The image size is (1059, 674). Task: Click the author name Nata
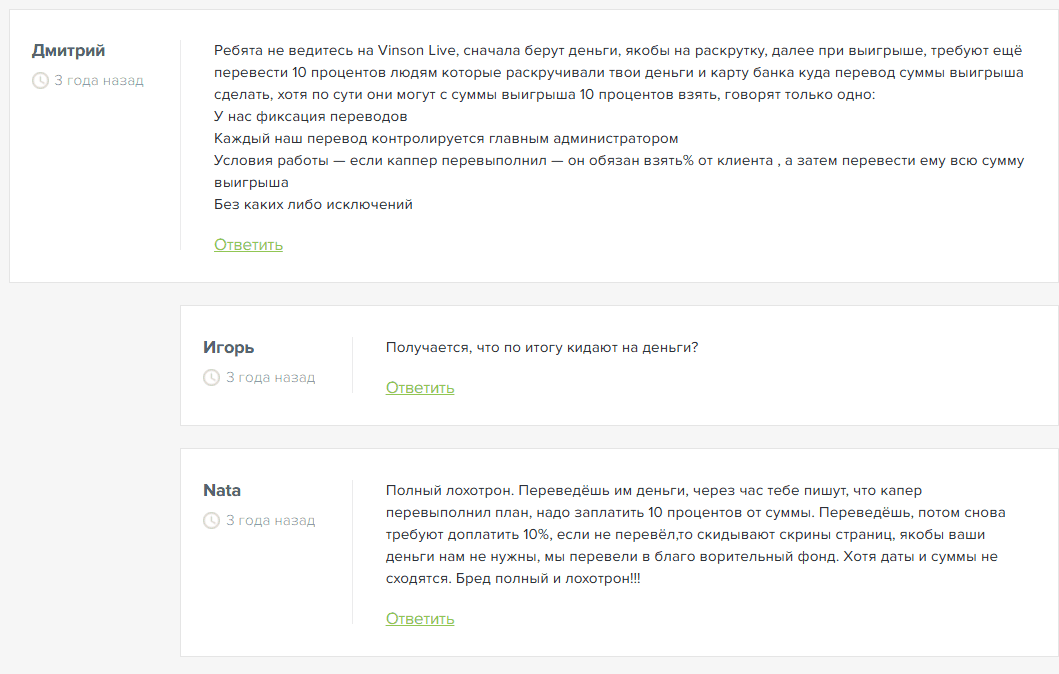pyautogui.click(x=222, y=490)
